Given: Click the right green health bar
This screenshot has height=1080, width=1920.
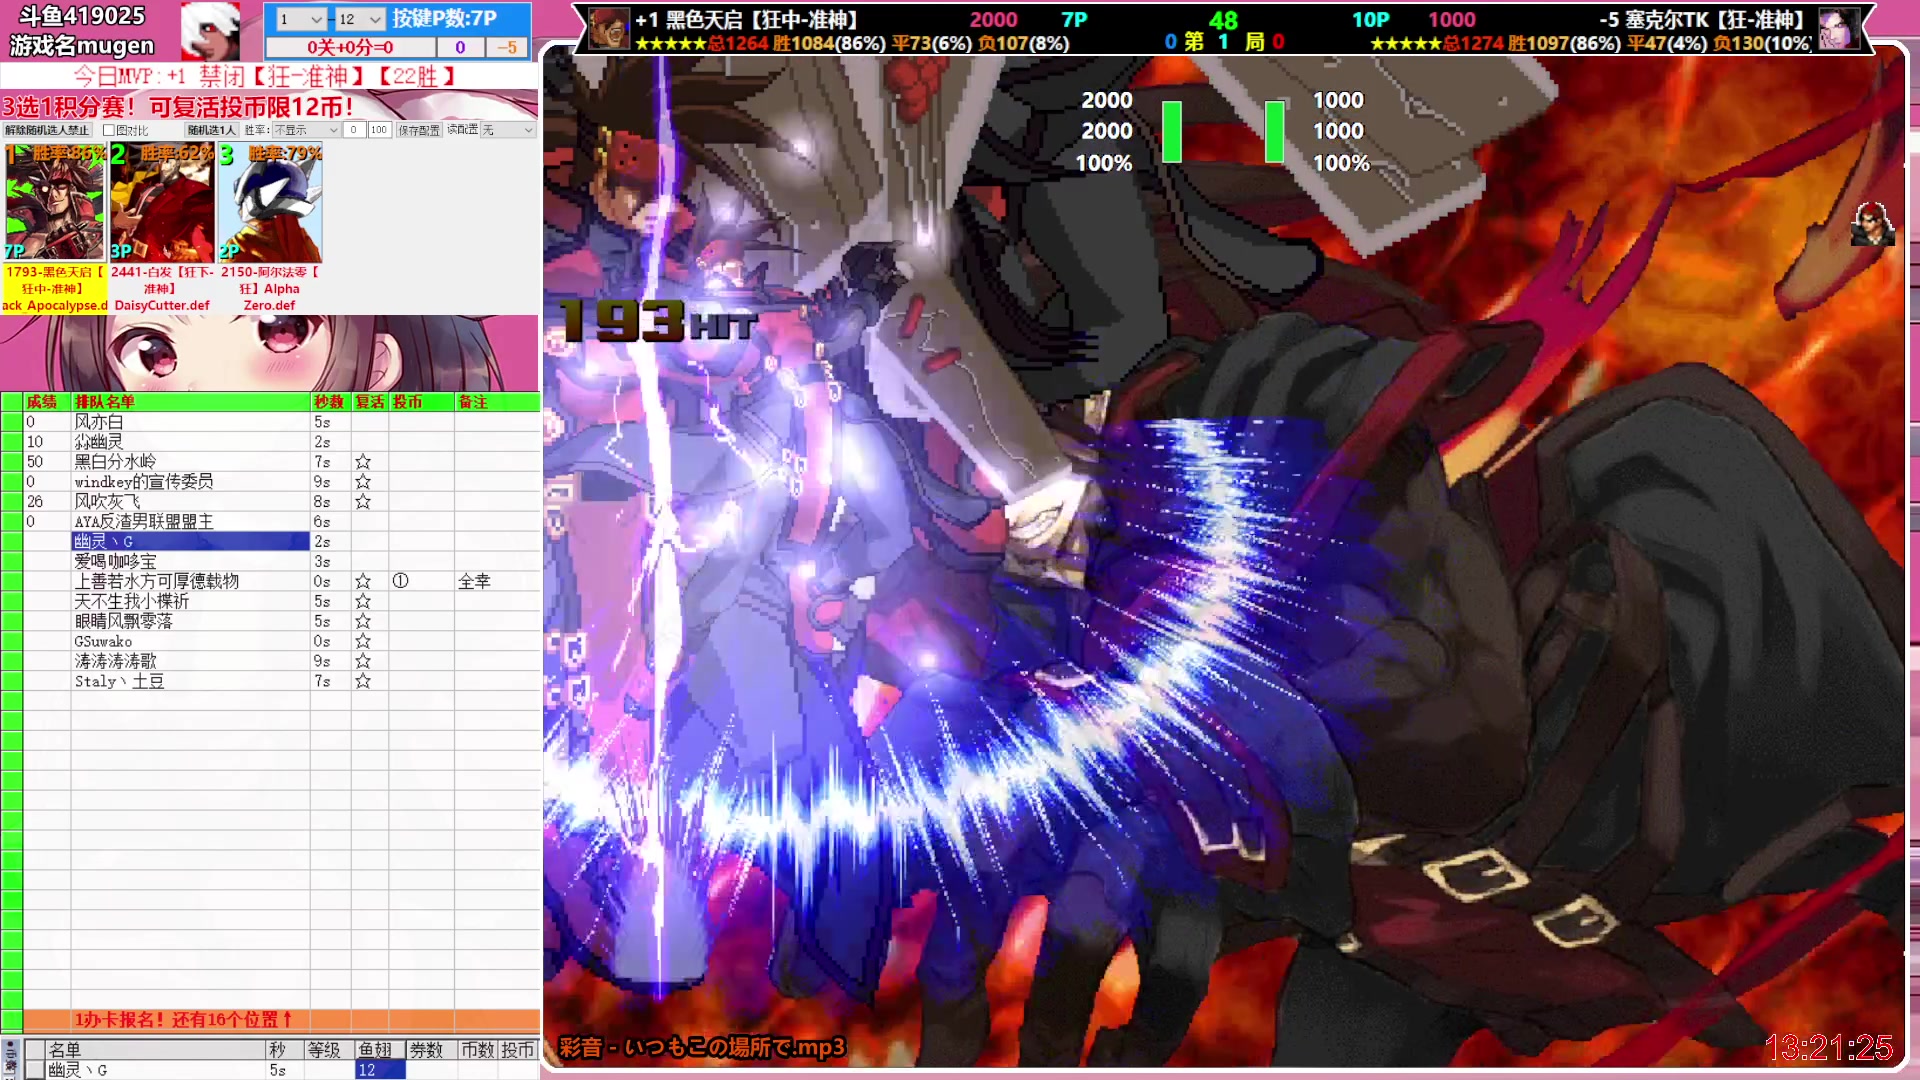Looking at the screenshot, I should [1275, 131].
